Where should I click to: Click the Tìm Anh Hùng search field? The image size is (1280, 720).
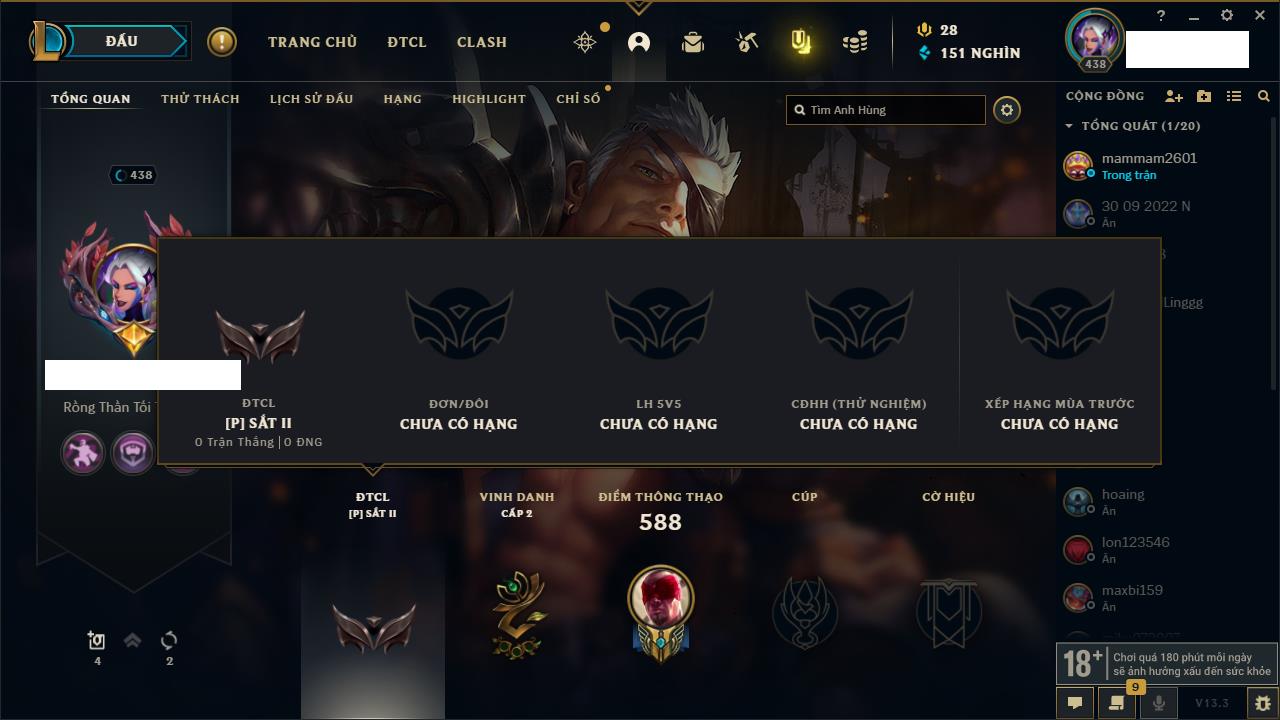[x=886, y=110]
